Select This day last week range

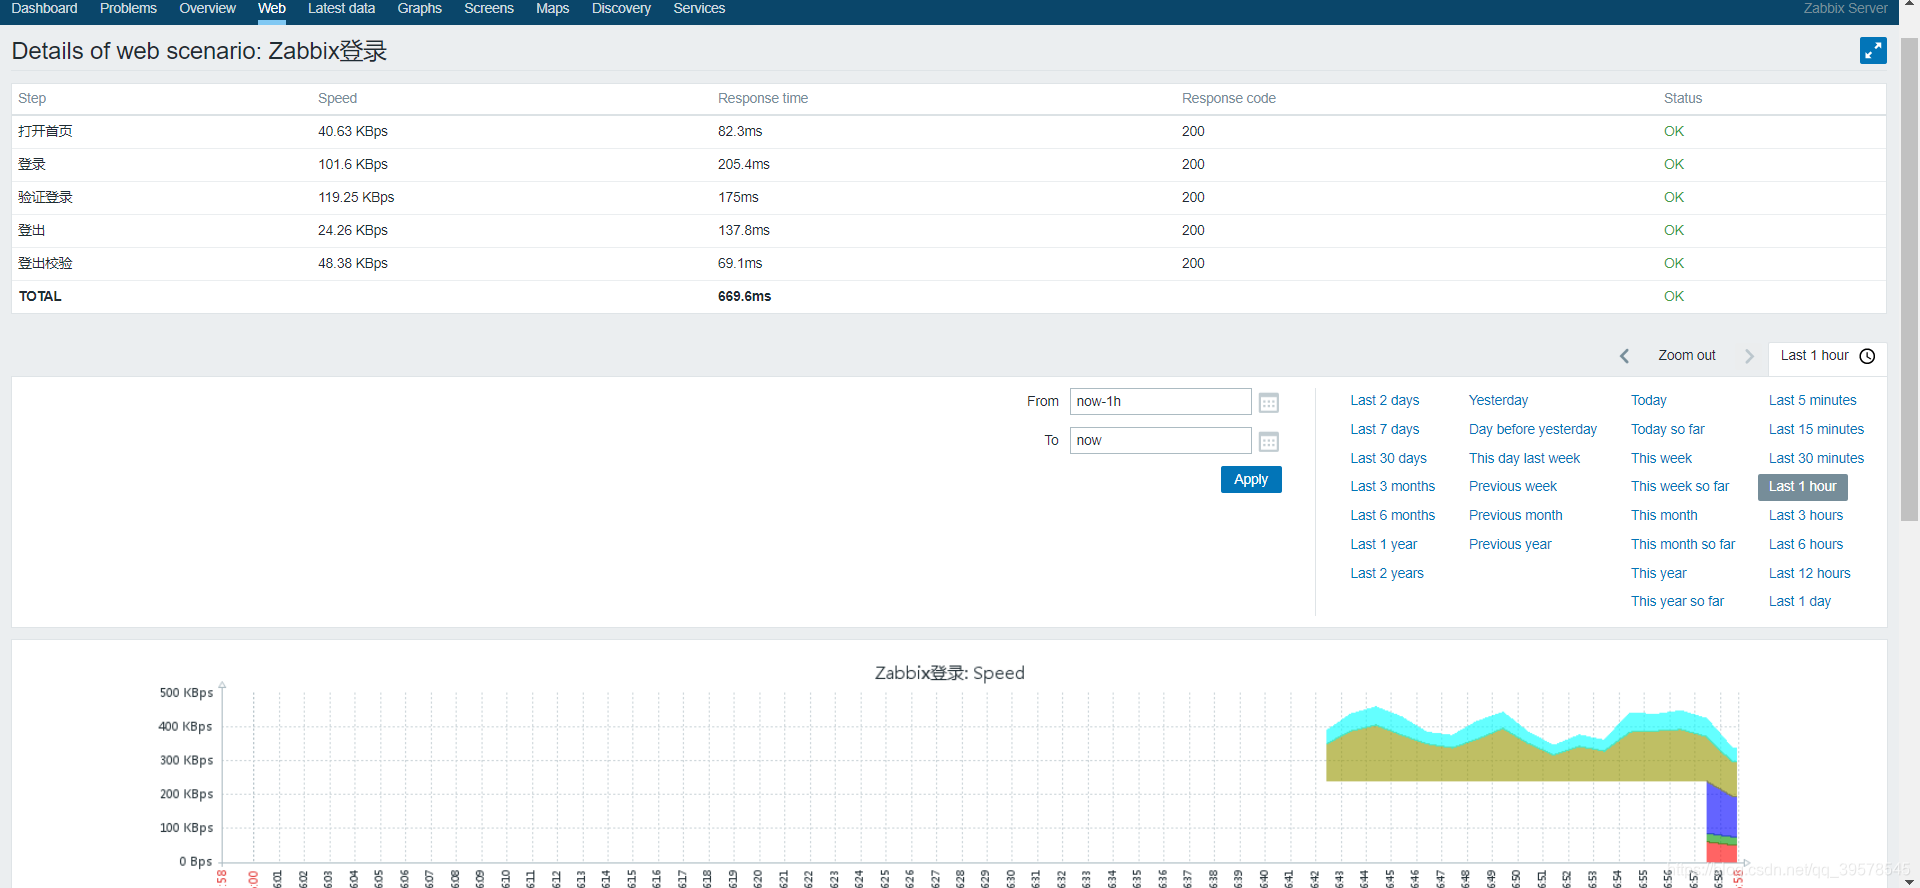click(1524, 459)
